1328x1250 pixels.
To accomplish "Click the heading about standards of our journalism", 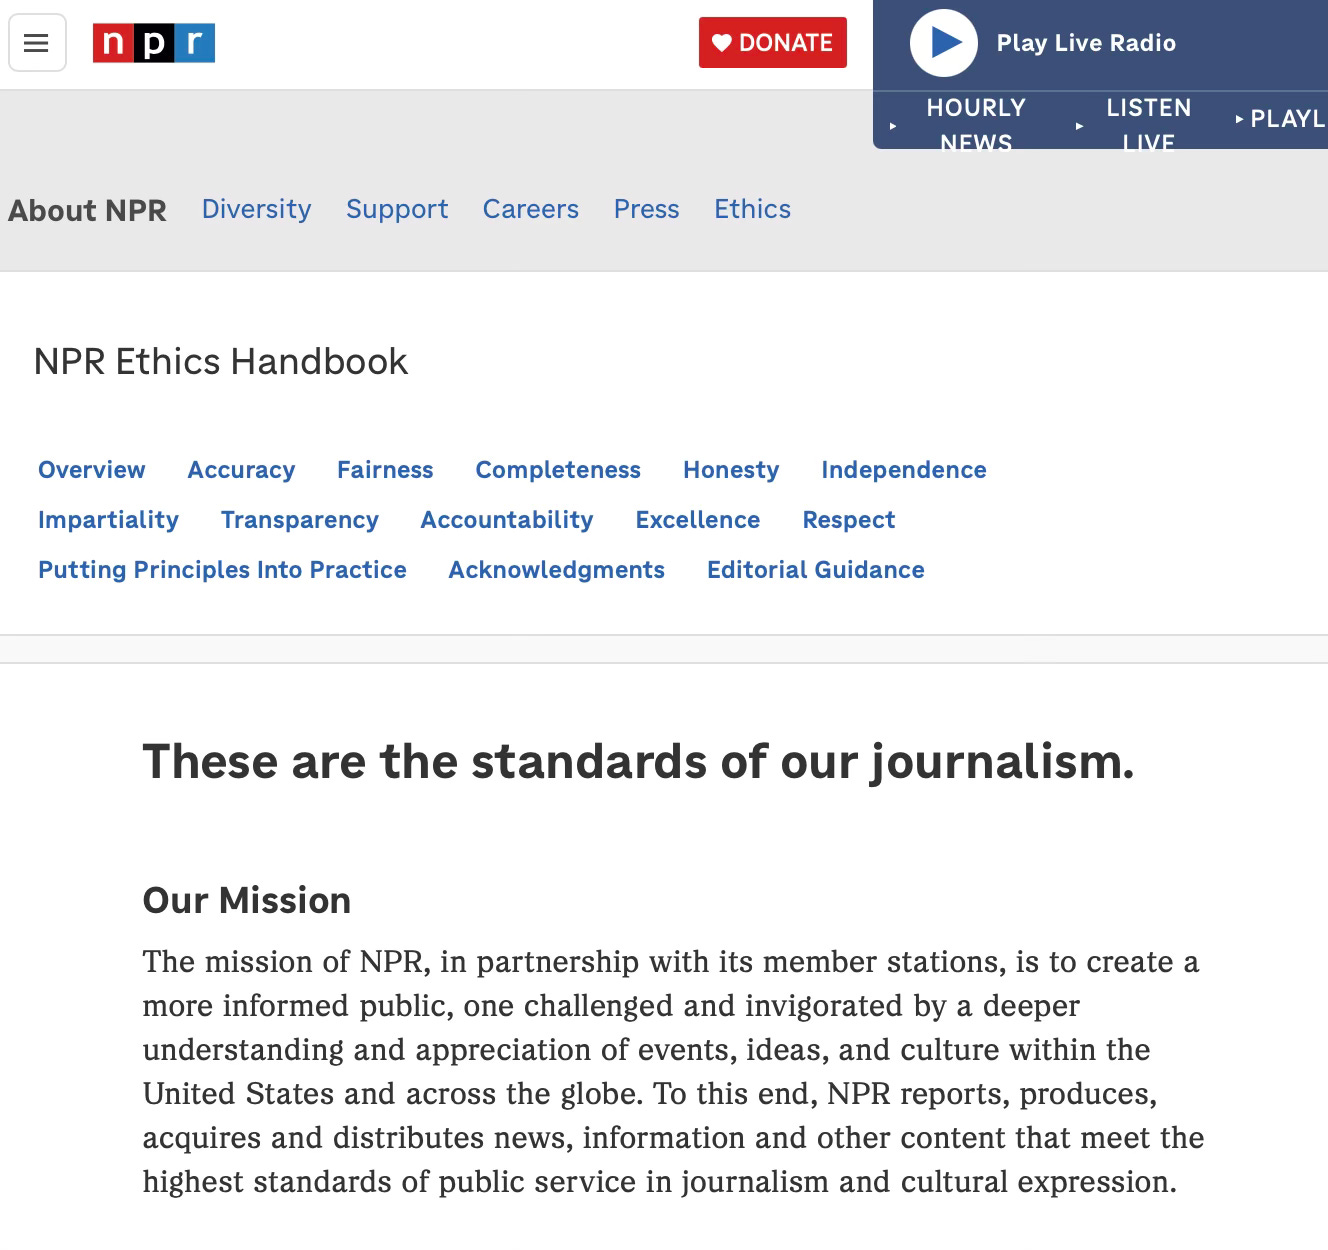I will 639,762.
